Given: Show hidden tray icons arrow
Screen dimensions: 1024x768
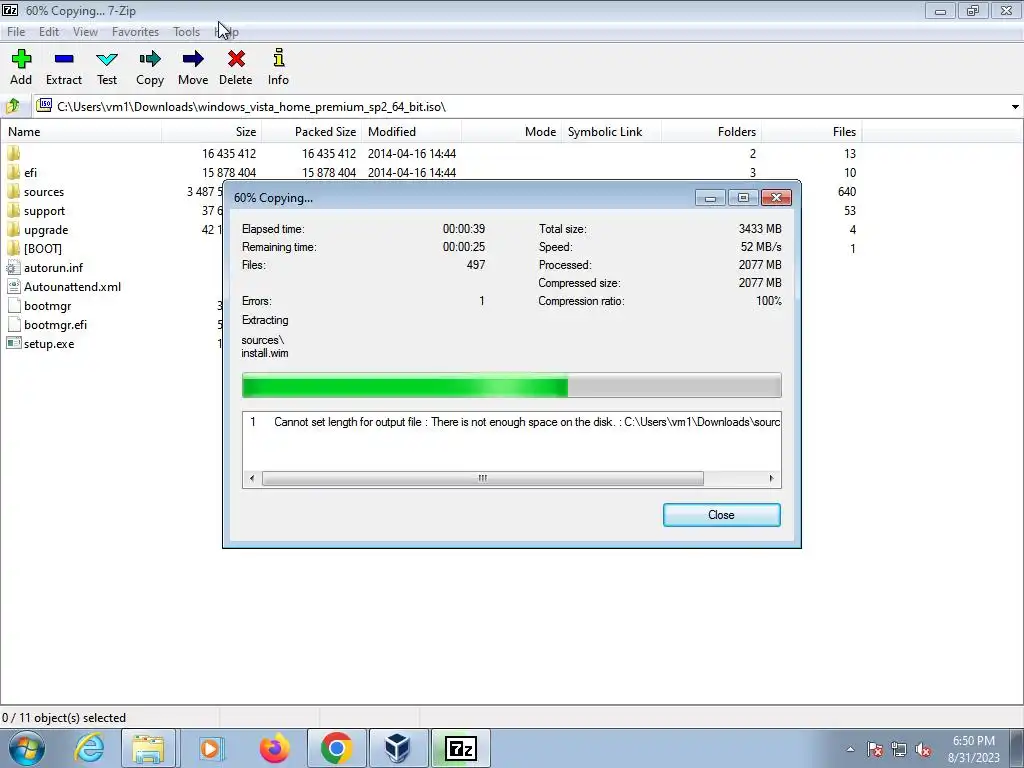Looking at the screenshot, I should (850, 750).
